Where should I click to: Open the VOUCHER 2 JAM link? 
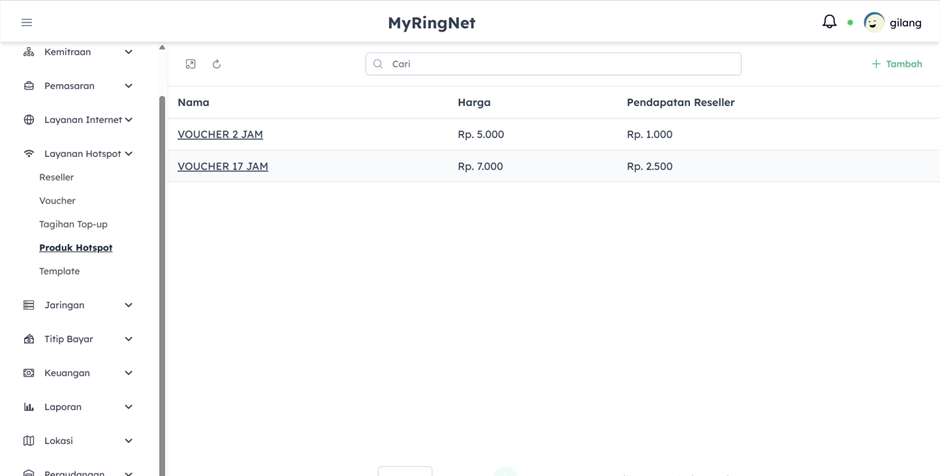[220, 134]
